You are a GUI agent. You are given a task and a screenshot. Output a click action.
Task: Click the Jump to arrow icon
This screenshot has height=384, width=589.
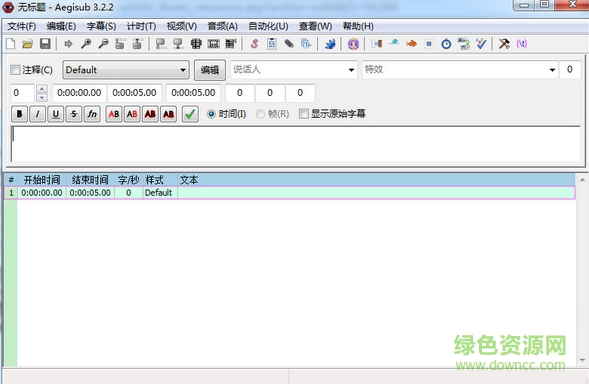[68, 44]
